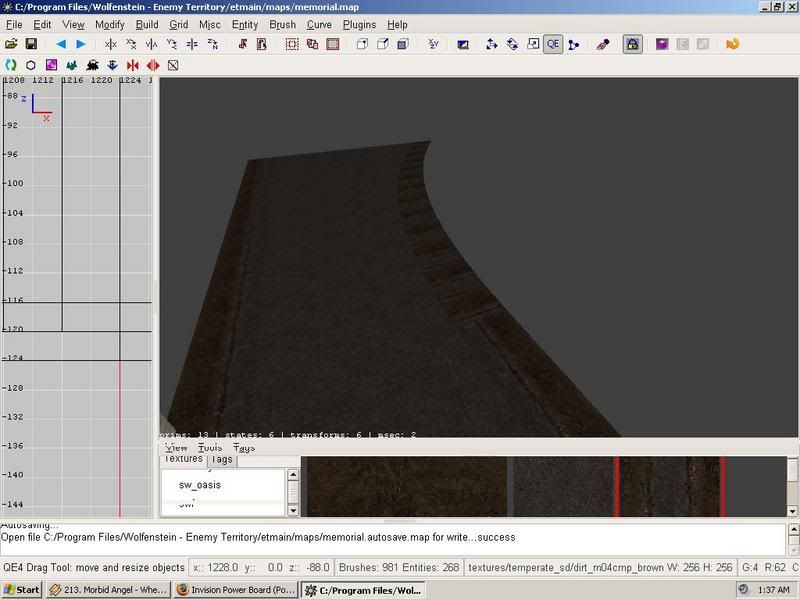The width and height of the screenshot is (800, 600).
Task: Open the texture browser Tools menu
Action: (x=210, y=448)
